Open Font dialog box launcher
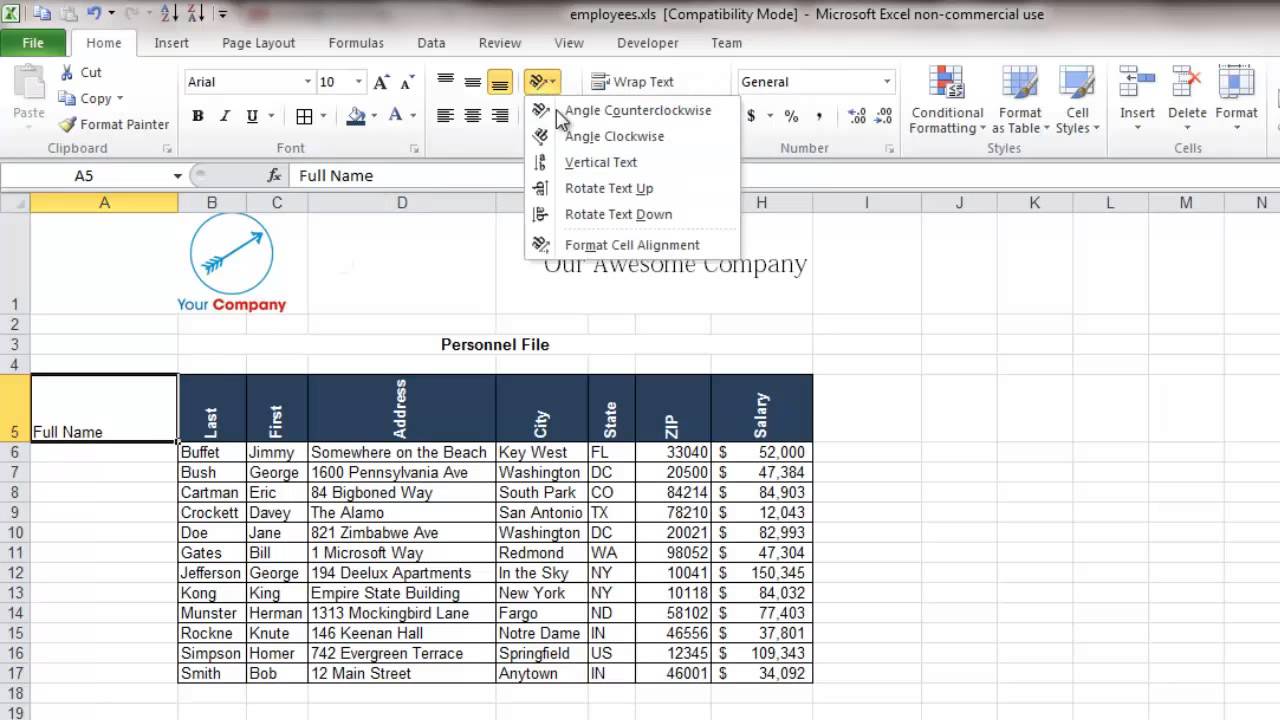Screen dimensions: 1280x720 coord(414,149)
